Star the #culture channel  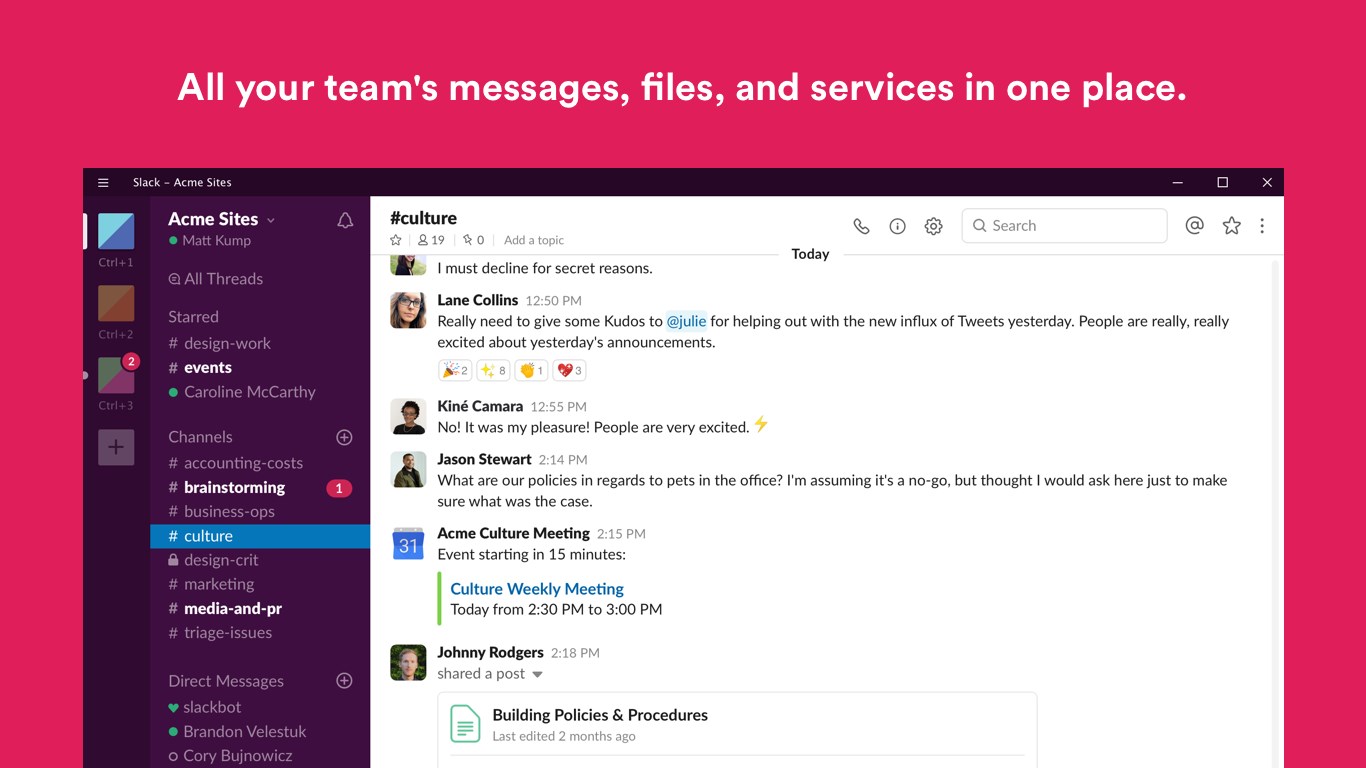tap(396, 240)
